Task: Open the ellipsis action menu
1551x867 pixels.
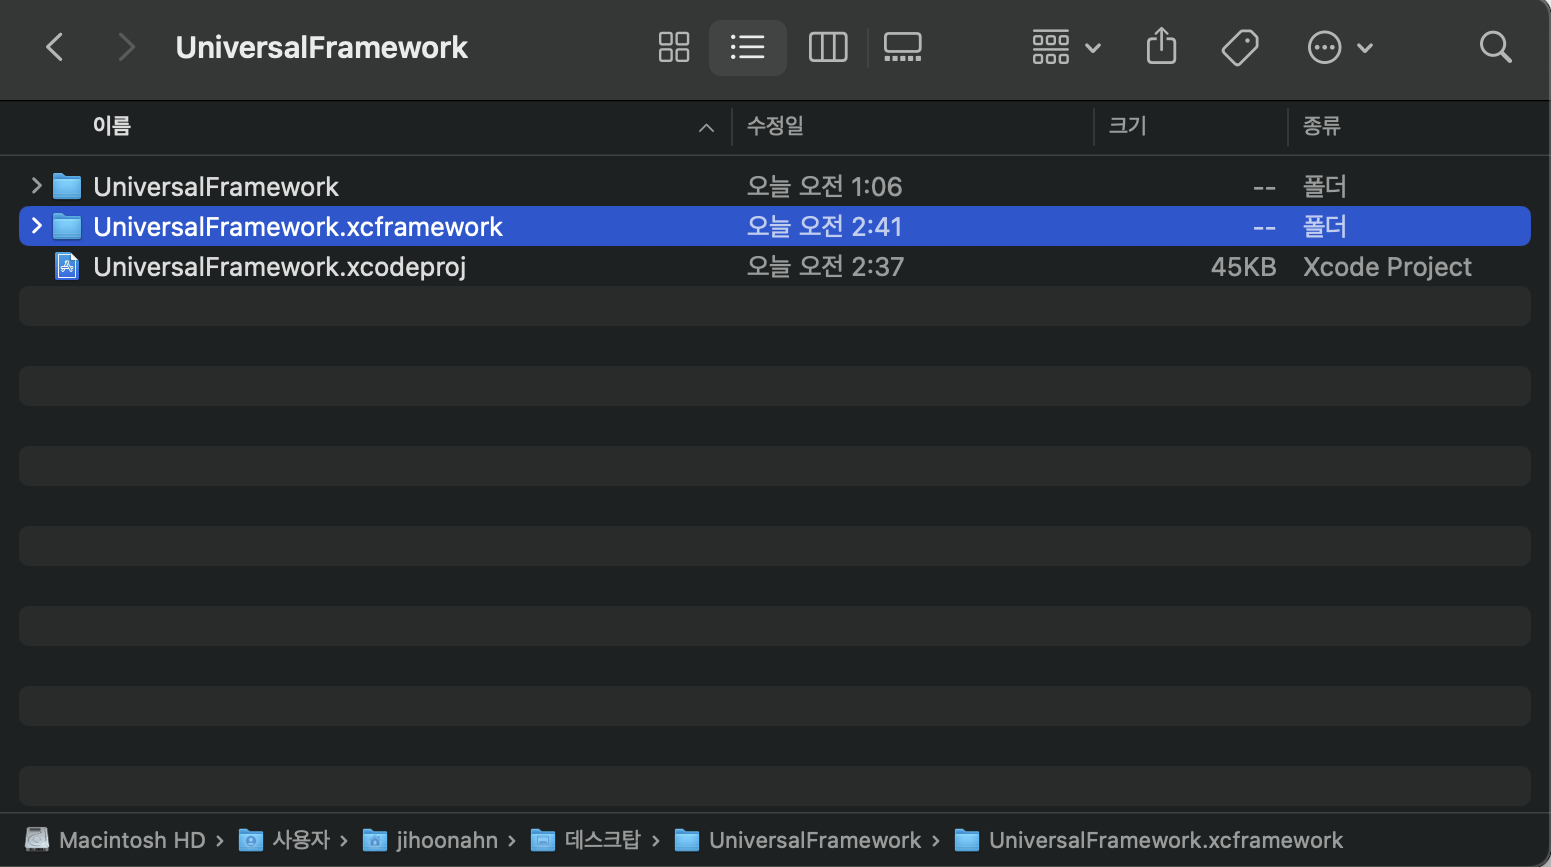Action: (x=1340, y=47)
